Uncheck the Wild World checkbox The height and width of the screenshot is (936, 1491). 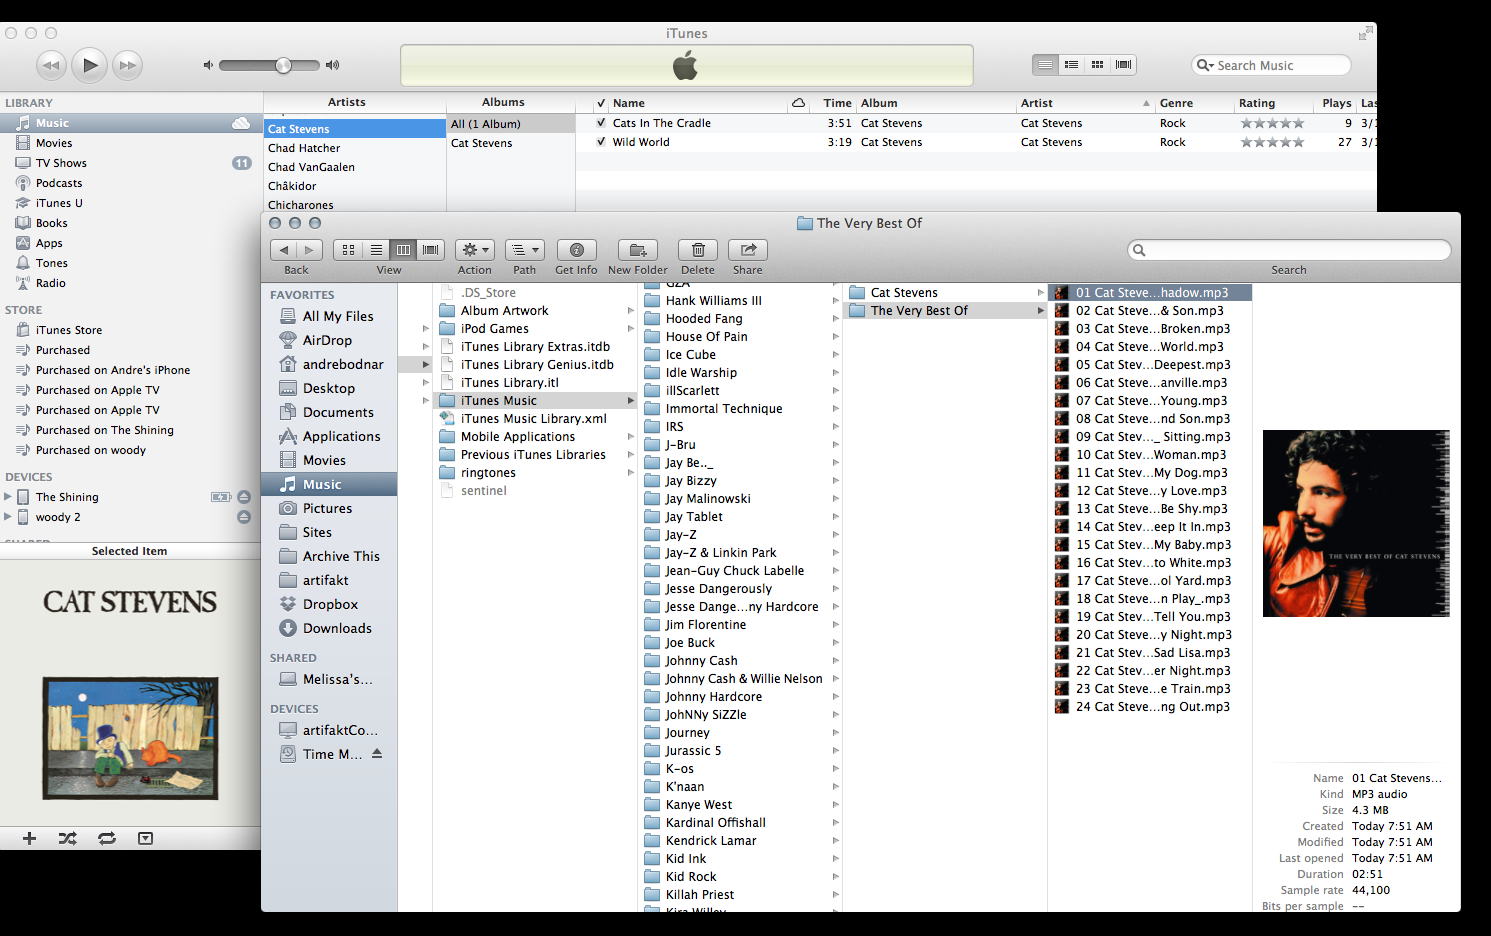600,141
